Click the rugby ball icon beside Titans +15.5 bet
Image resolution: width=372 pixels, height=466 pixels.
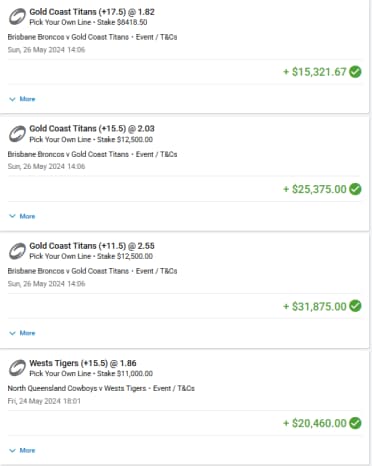tap(17, 134)
